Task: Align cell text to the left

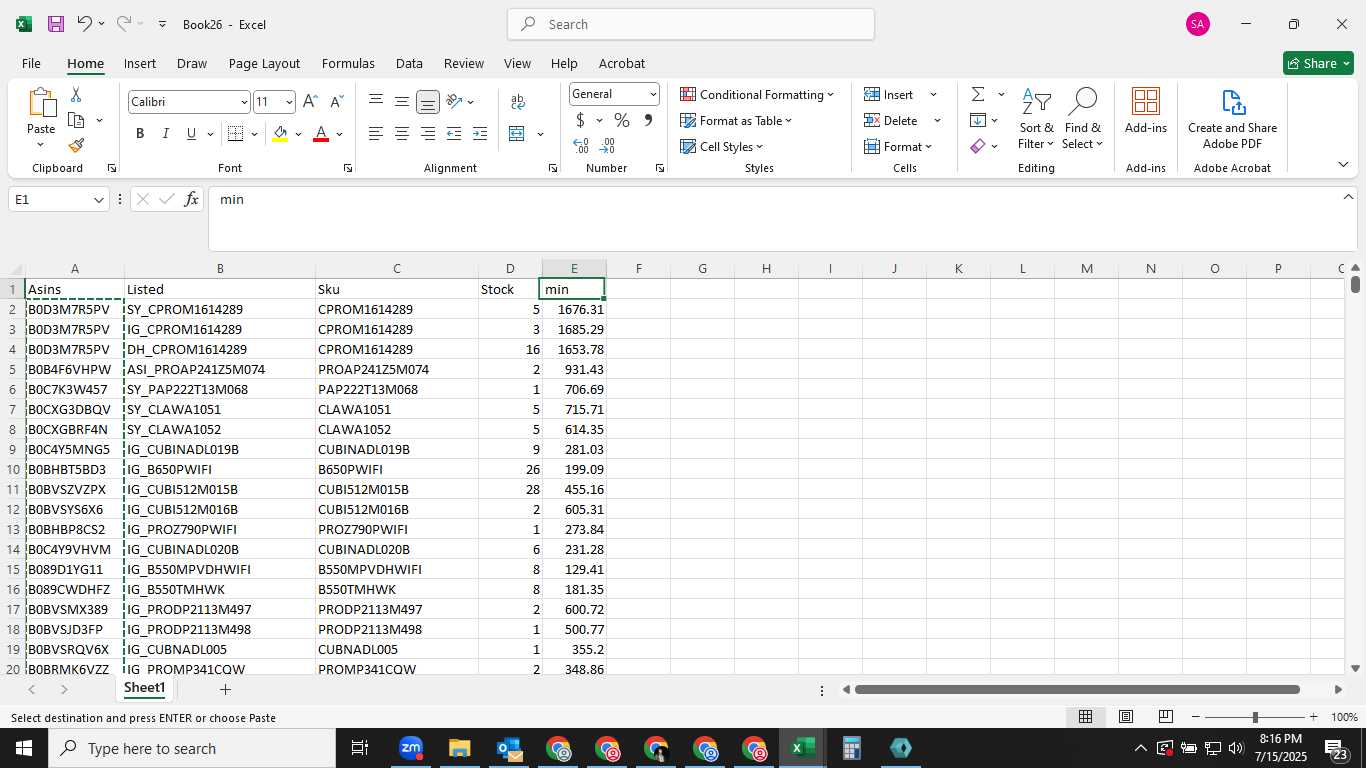Action: pos(376,134)
